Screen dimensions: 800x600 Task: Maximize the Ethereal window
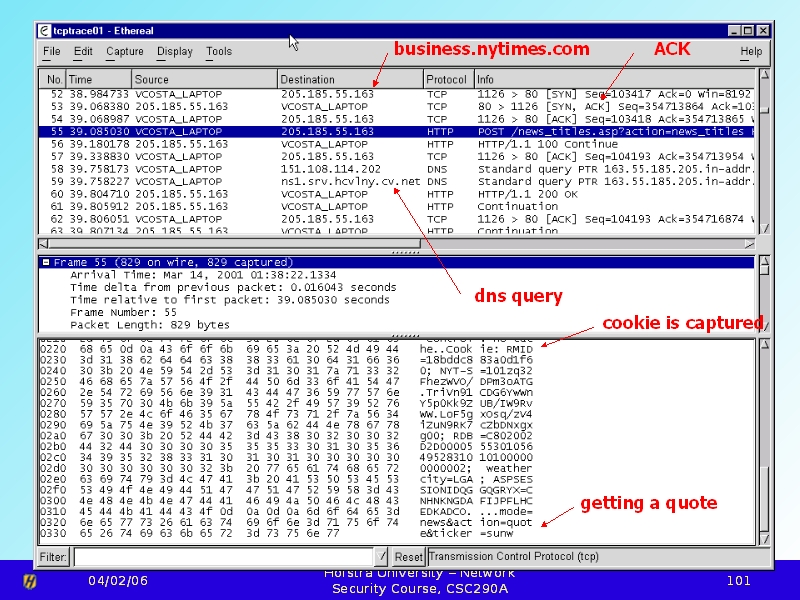[x=748, y=31]
